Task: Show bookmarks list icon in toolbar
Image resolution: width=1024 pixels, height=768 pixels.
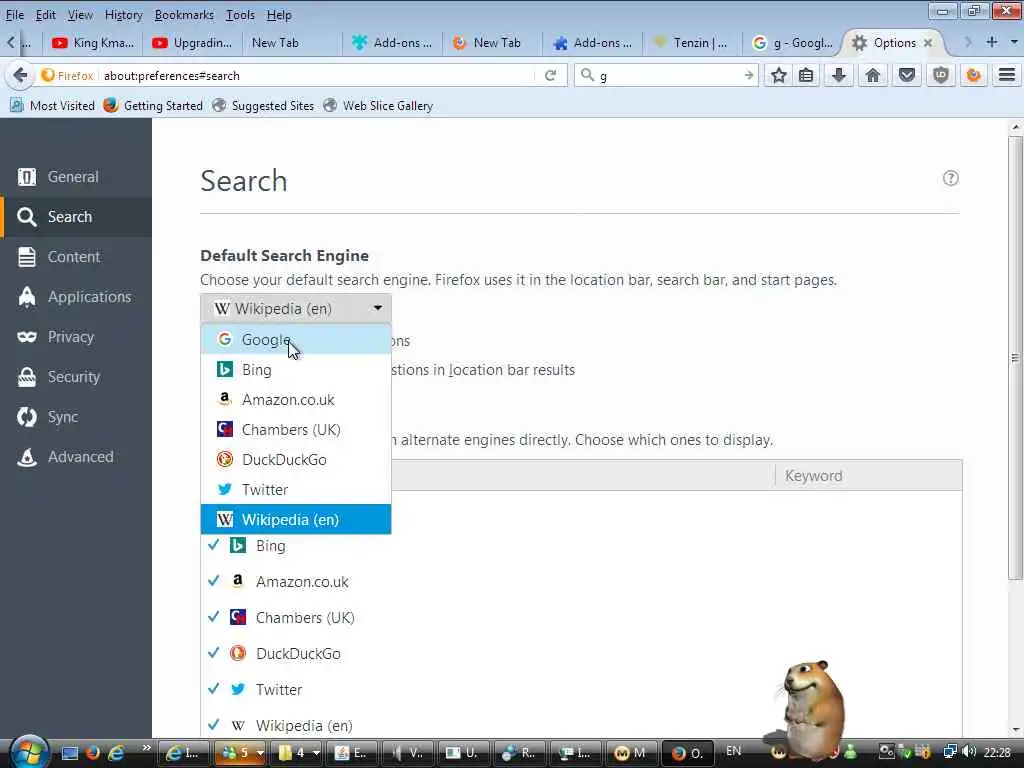Action: click(807, 76)
